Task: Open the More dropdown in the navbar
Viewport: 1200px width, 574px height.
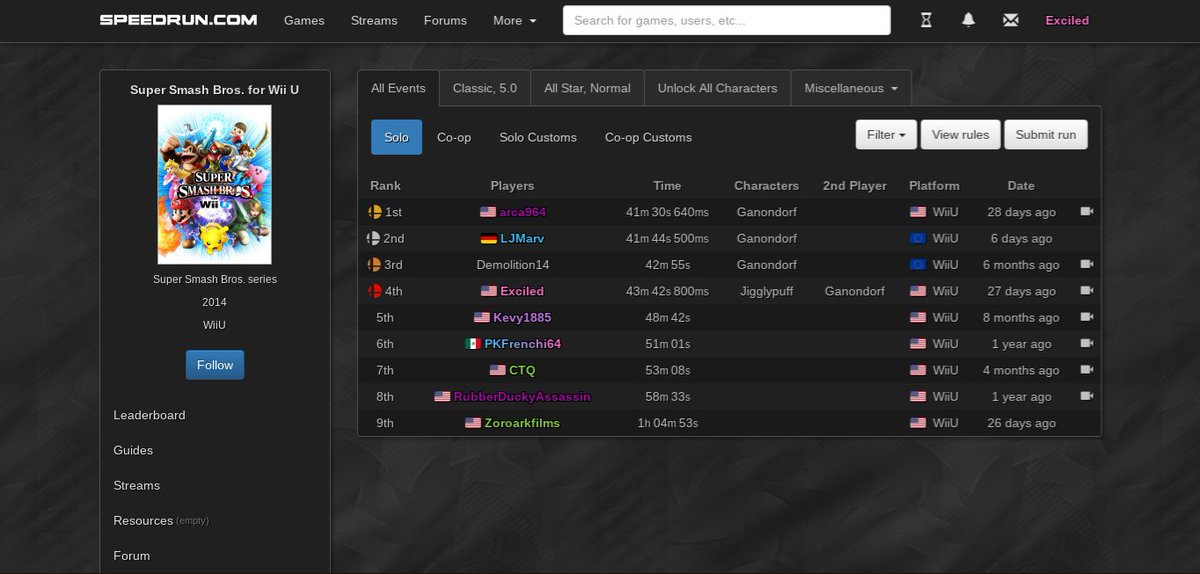Action: click(x=514, y=20)
